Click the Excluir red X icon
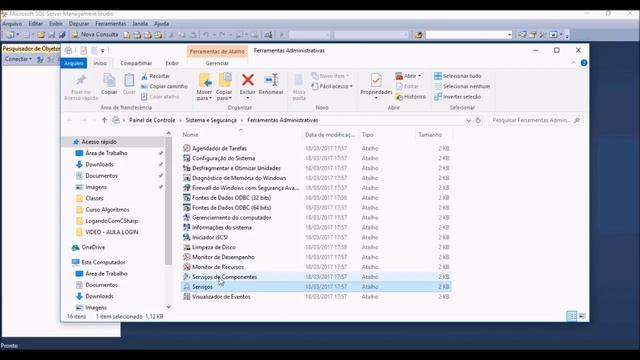This screenshot has height=360, width=640. point(247,80)
